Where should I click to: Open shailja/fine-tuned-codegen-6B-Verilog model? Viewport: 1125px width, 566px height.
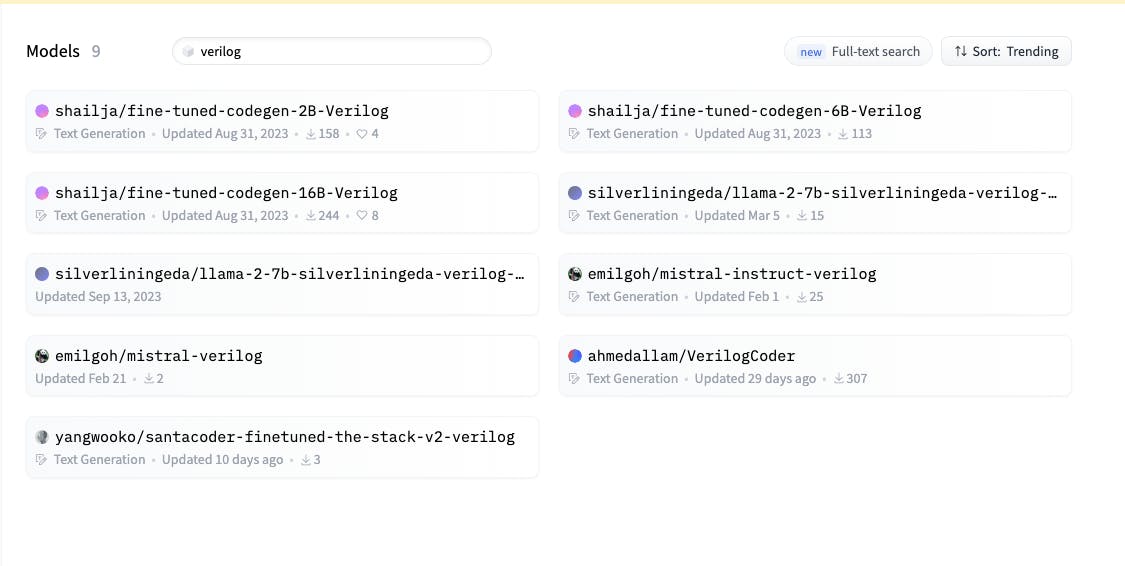click(754, 111)
